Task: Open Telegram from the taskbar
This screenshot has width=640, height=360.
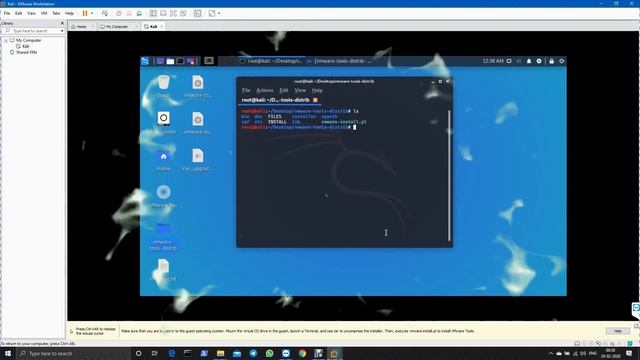Action: pos(253,353)
